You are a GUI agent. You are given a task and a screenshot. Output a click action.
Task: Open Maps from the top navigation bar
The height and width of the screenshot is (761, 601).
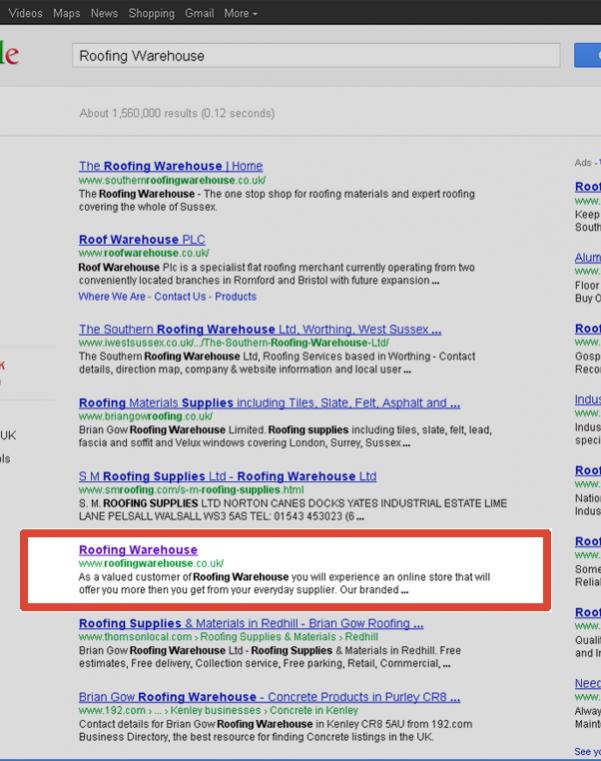66,13
